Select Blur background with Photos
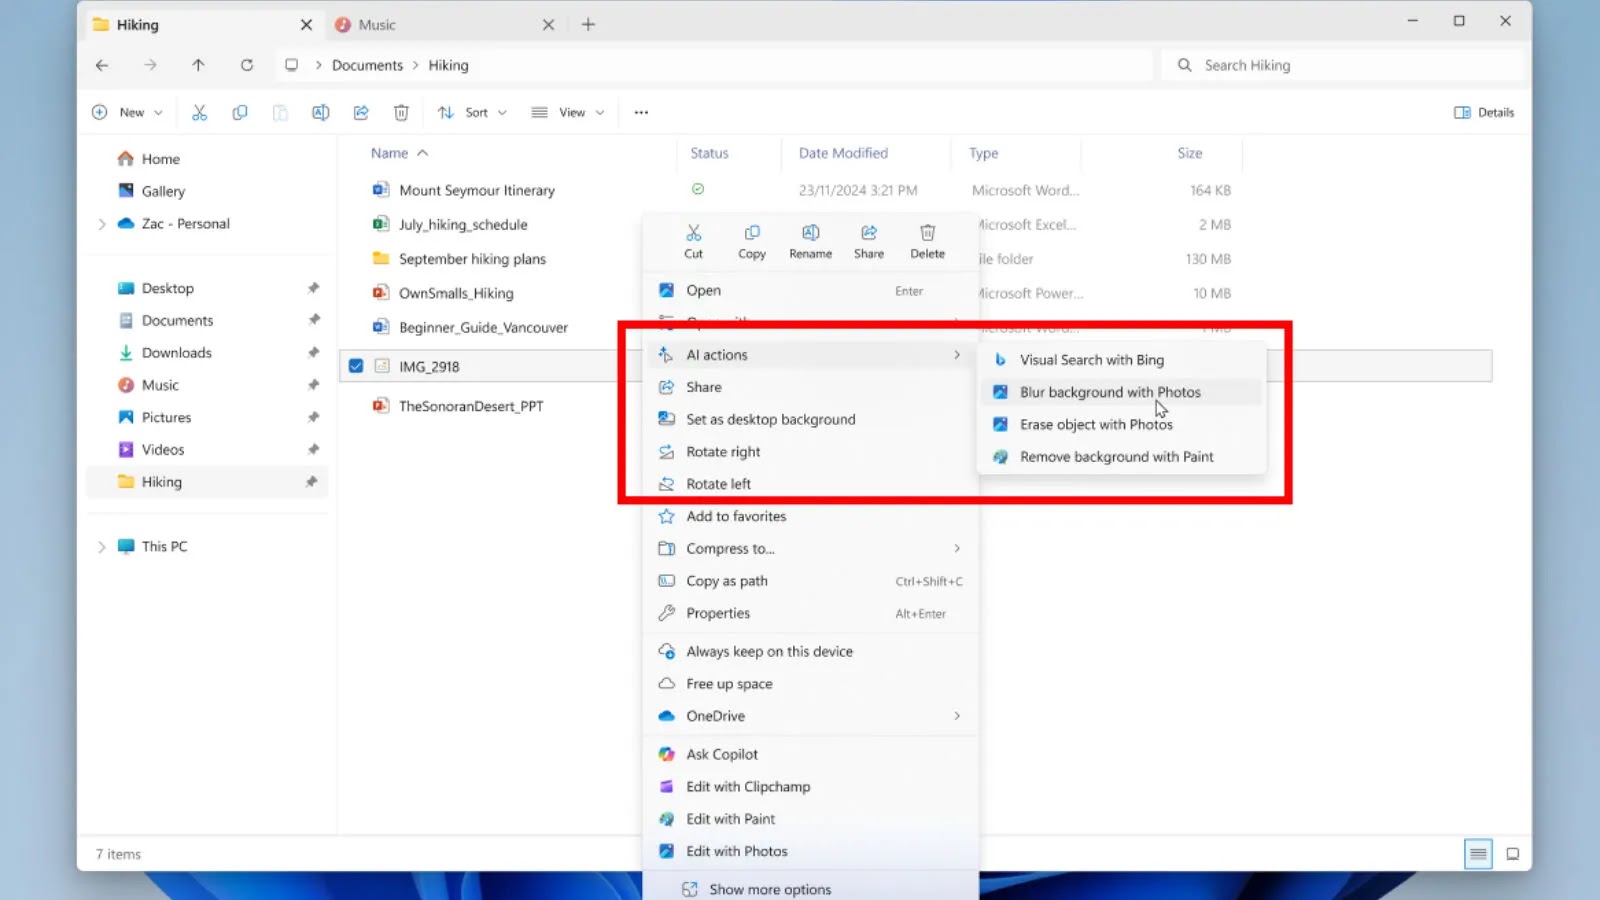The image size is (1600, 900). click(x=1110, y=392)
